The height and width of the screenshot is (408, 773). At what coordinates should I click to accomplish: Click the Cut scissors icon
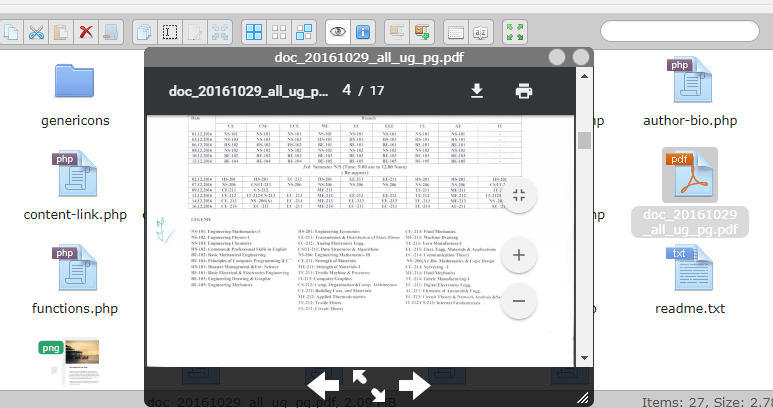[x=36, y=33]
